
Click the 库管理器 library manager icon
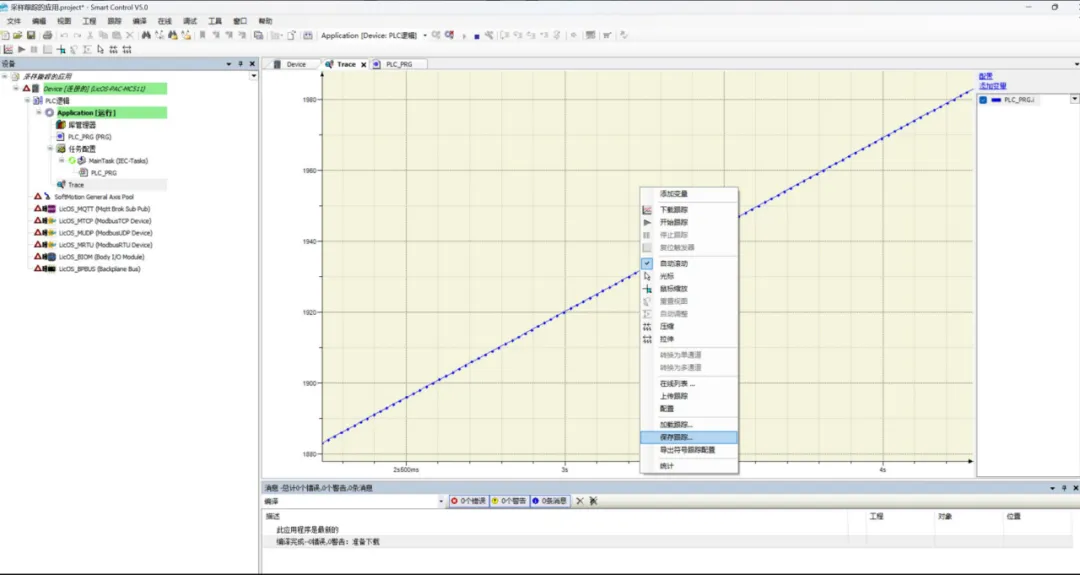coord(60,125)
